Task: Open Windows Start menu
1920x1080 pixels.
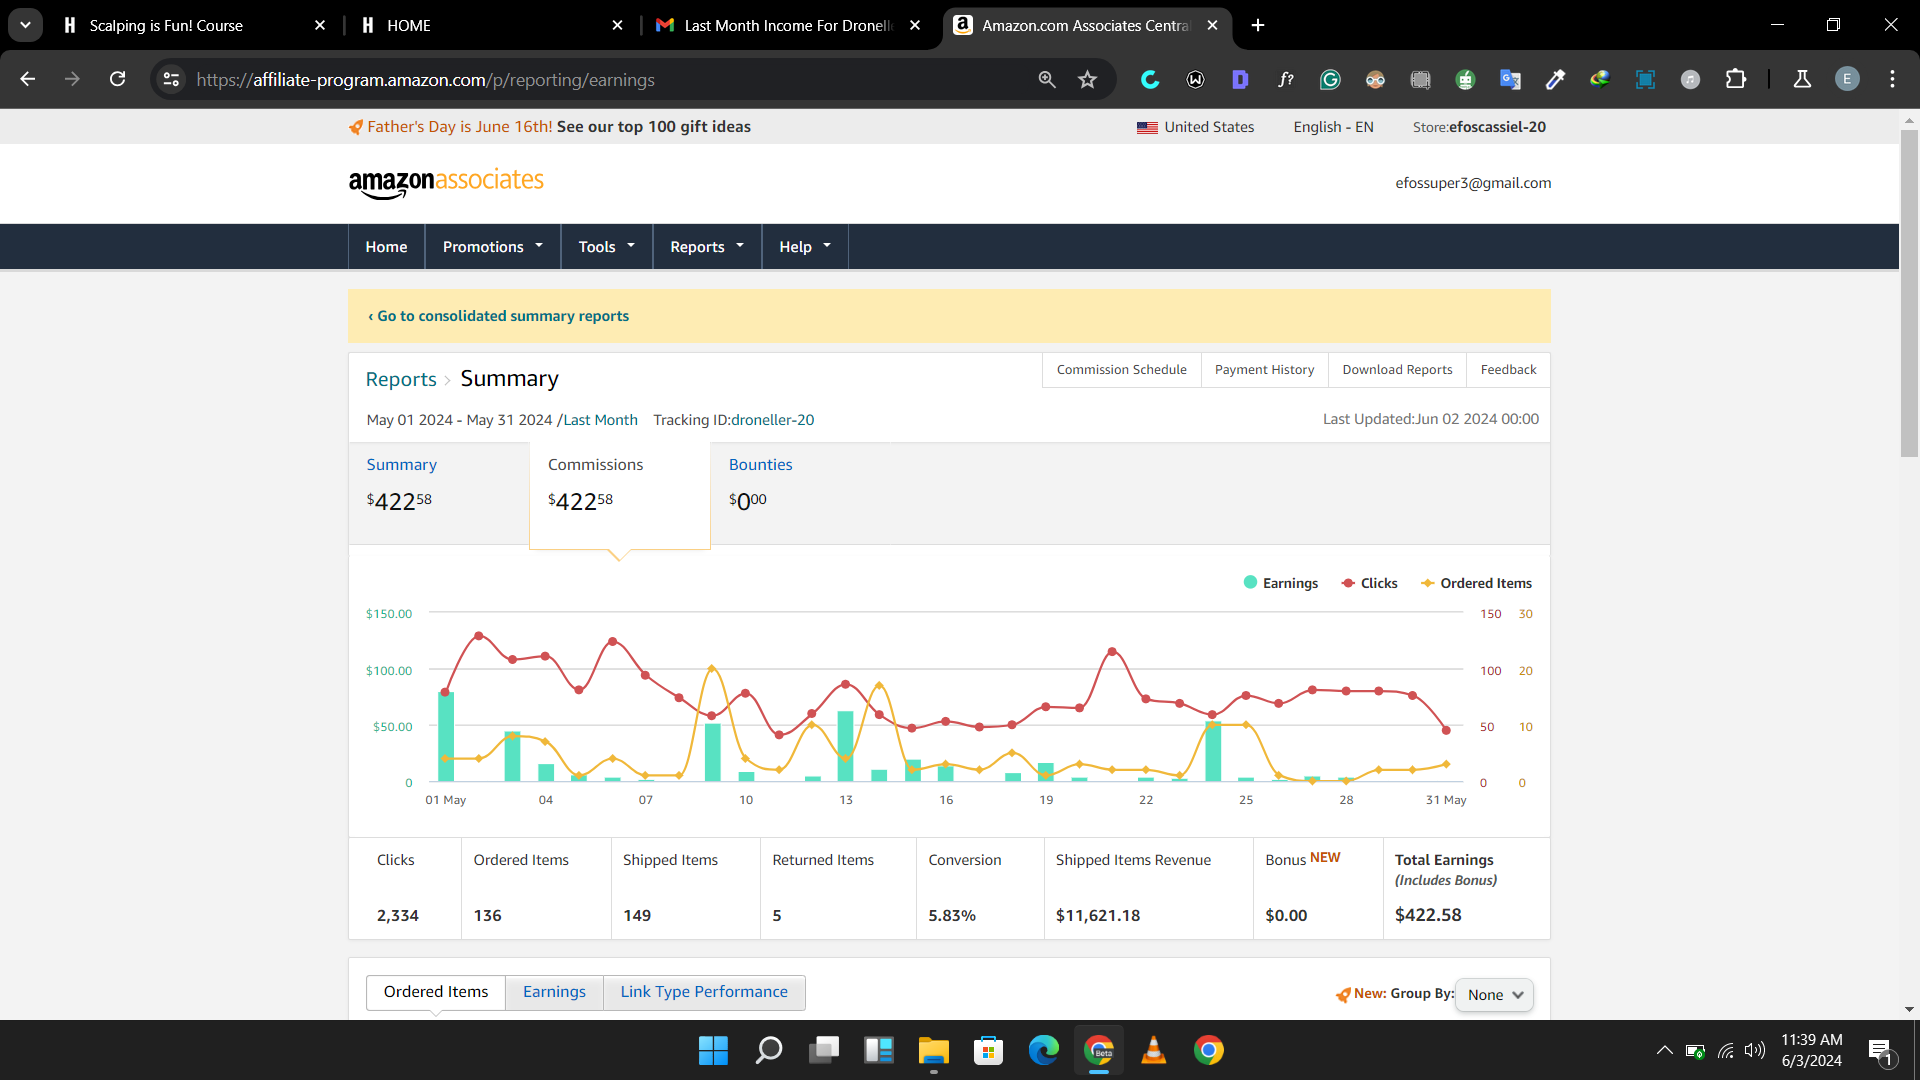Action: point(713,1050)
